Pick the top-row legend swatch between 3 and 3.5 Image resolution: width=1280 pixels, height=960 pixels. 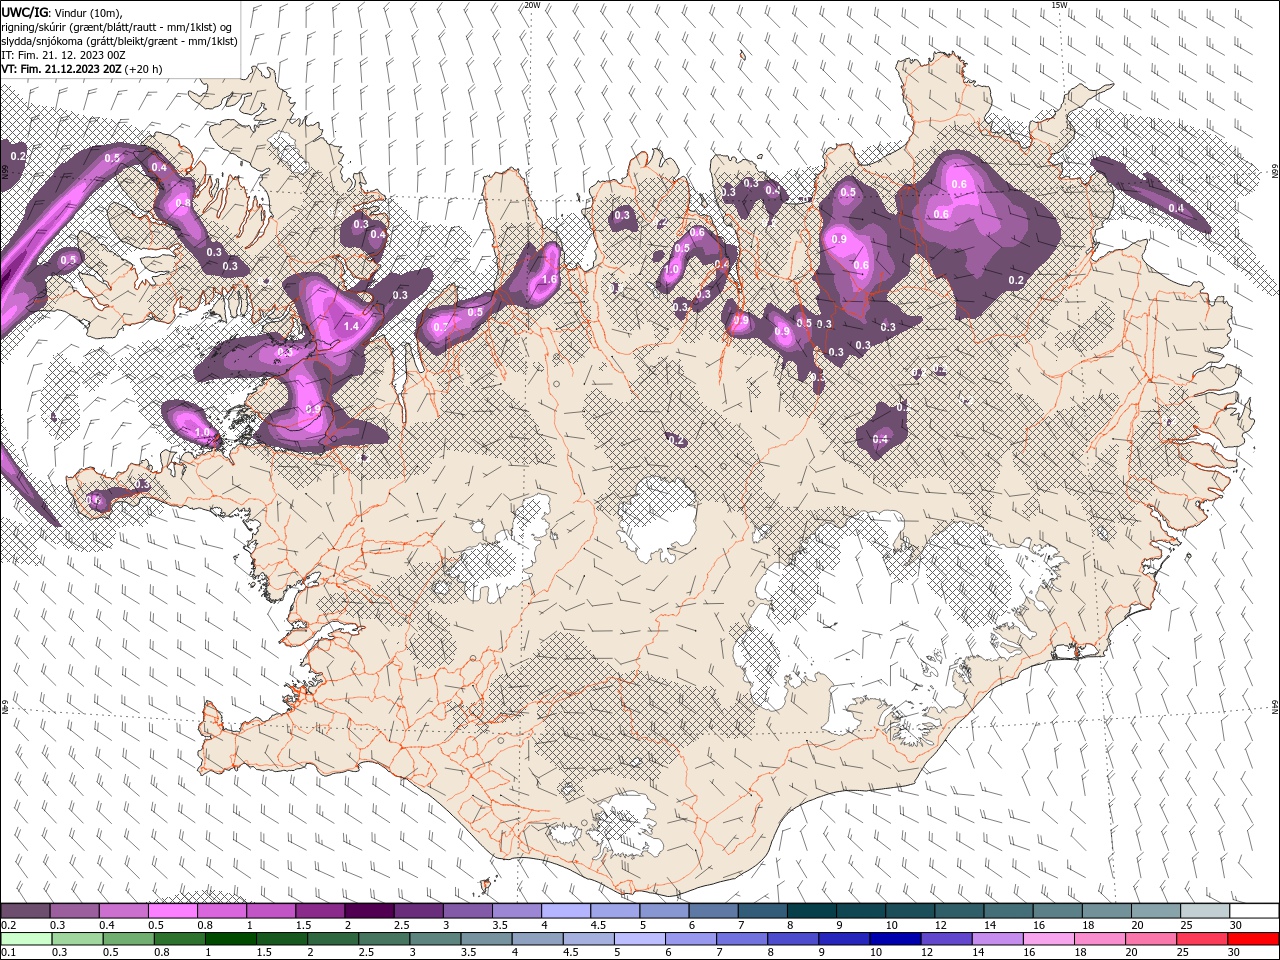pos(468,911)
